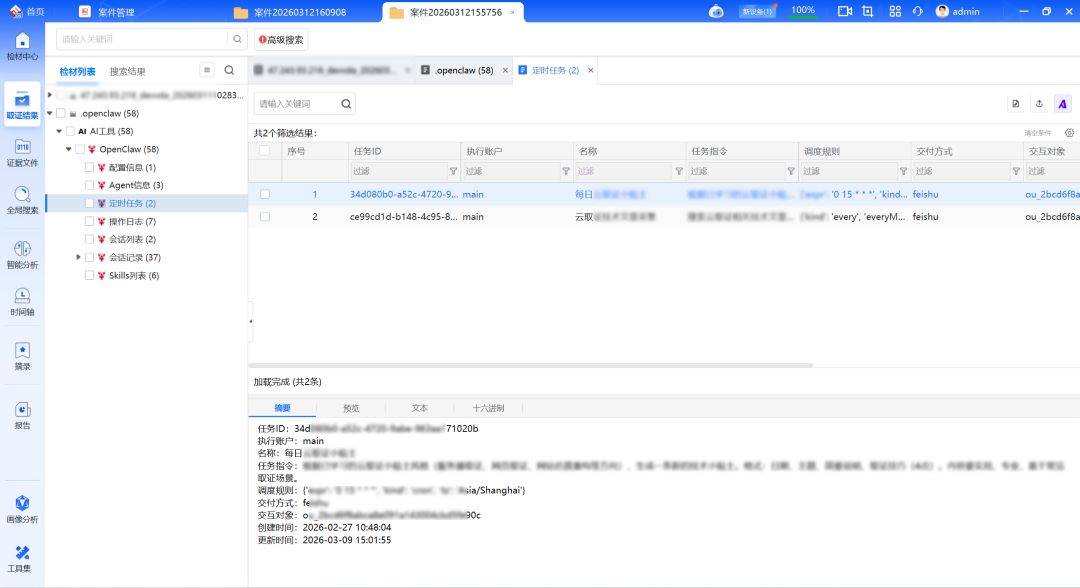Image resolution: width=1080 pixels, height=588 pixels.
Task: Open the 时间轴 timeline view
Action: tap(22, 301)
